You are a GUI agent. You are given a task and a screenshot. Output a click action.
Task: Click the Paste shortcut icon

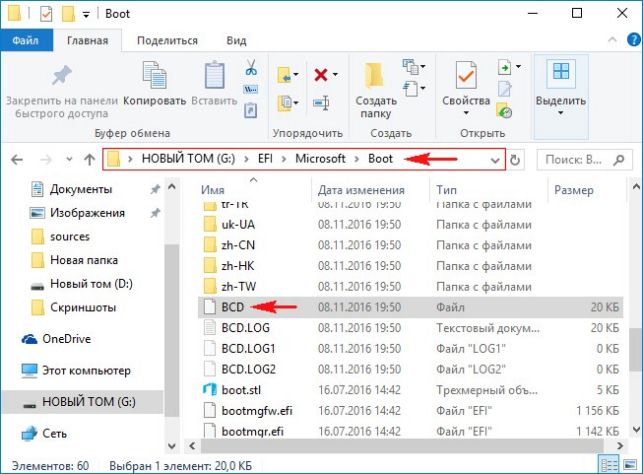(251, 110)
